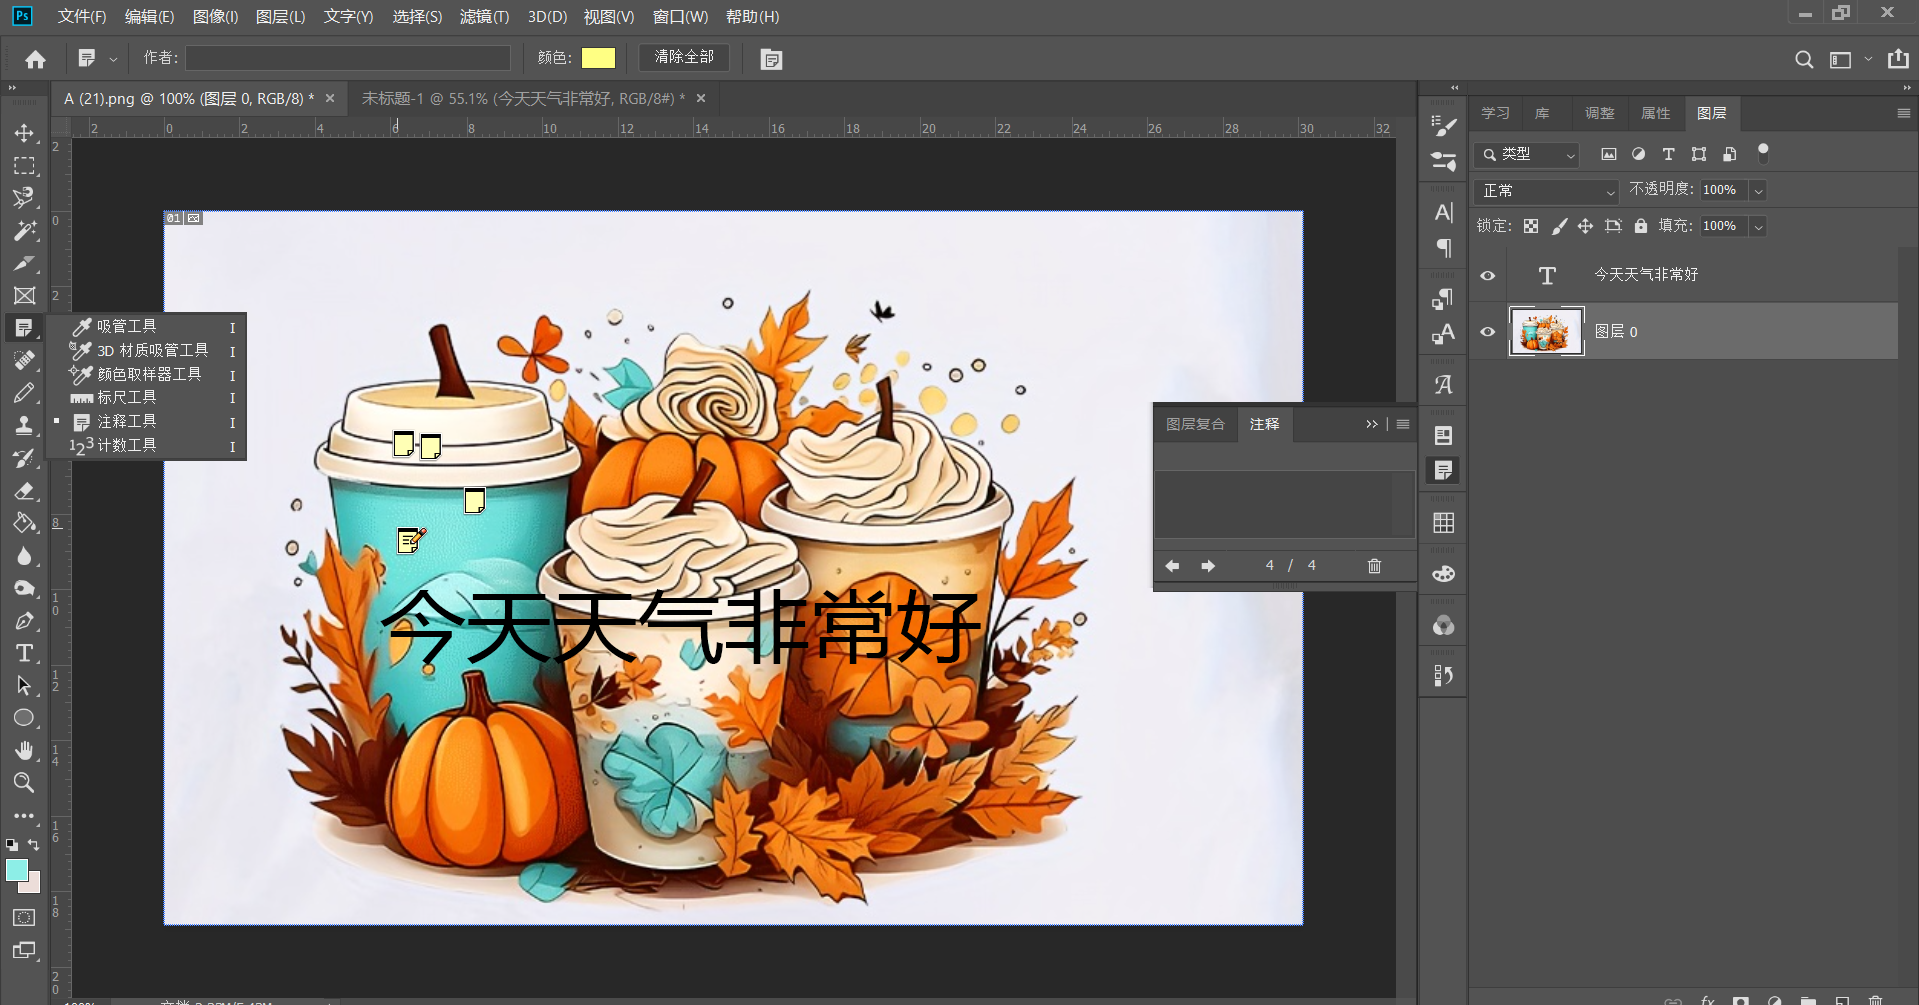The height and width of the screenshot is (1005, 1919).
Task: Select the Move tool
Action: coord(25,132)
